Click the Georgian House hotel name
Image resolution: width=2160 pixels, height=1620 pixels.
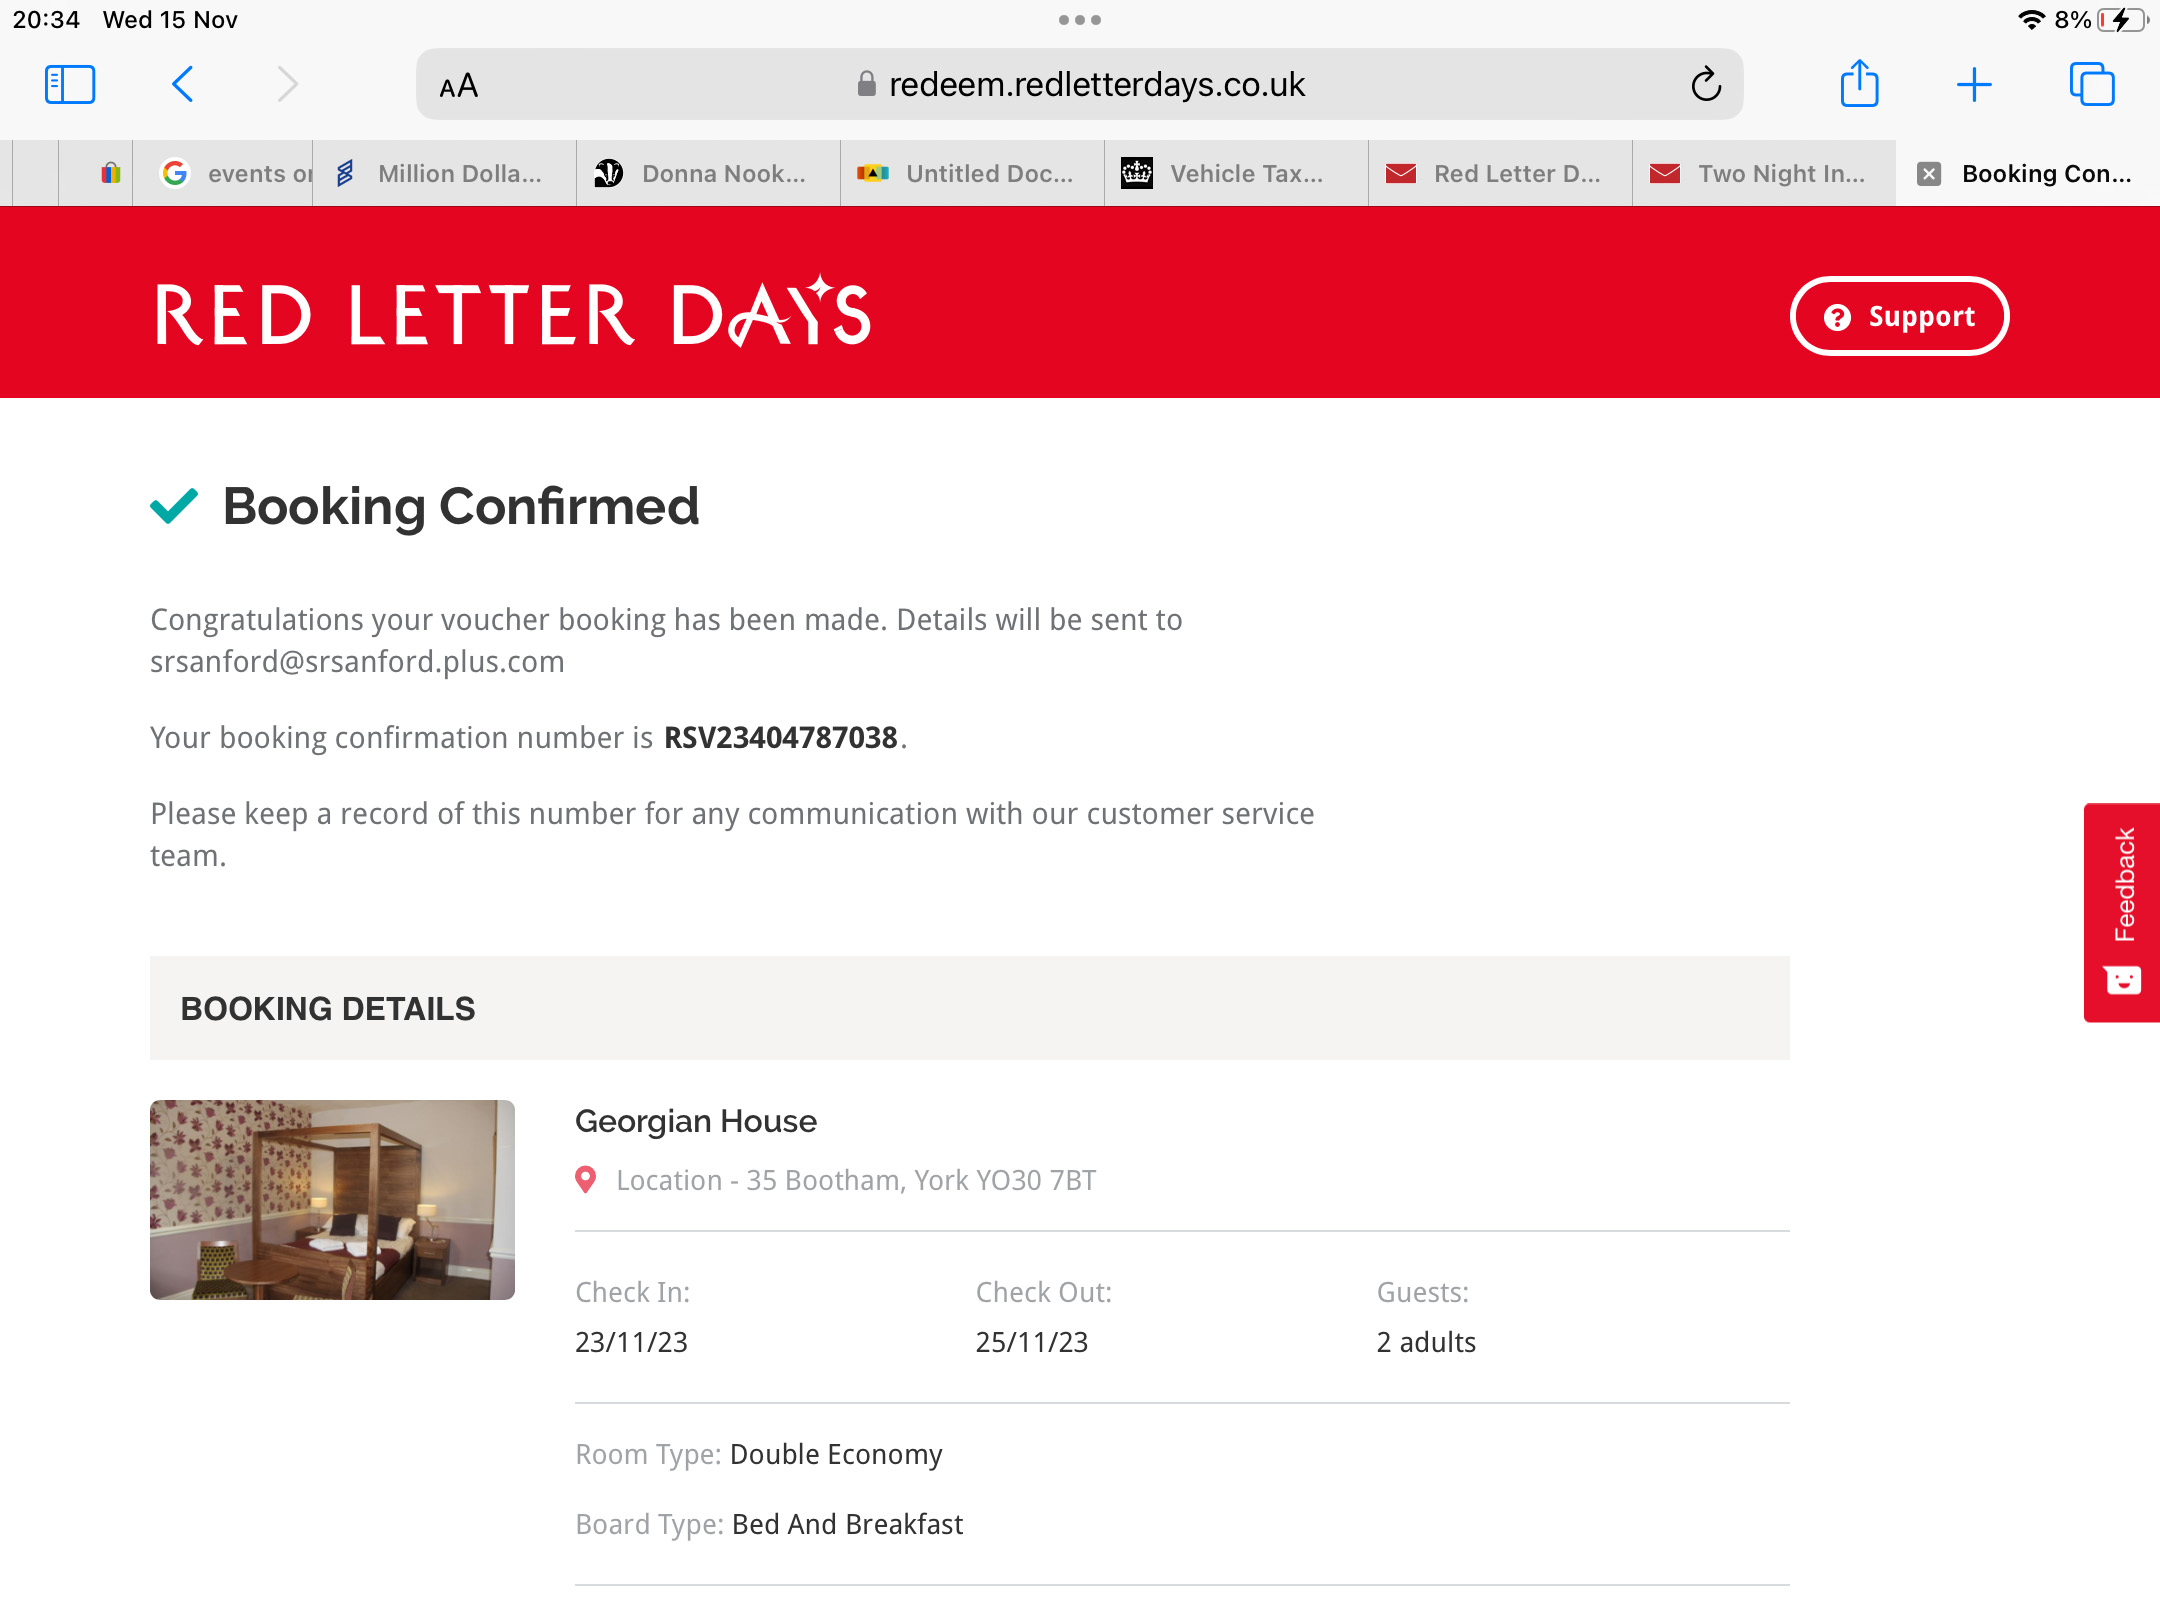click(x=696, y=1121)
